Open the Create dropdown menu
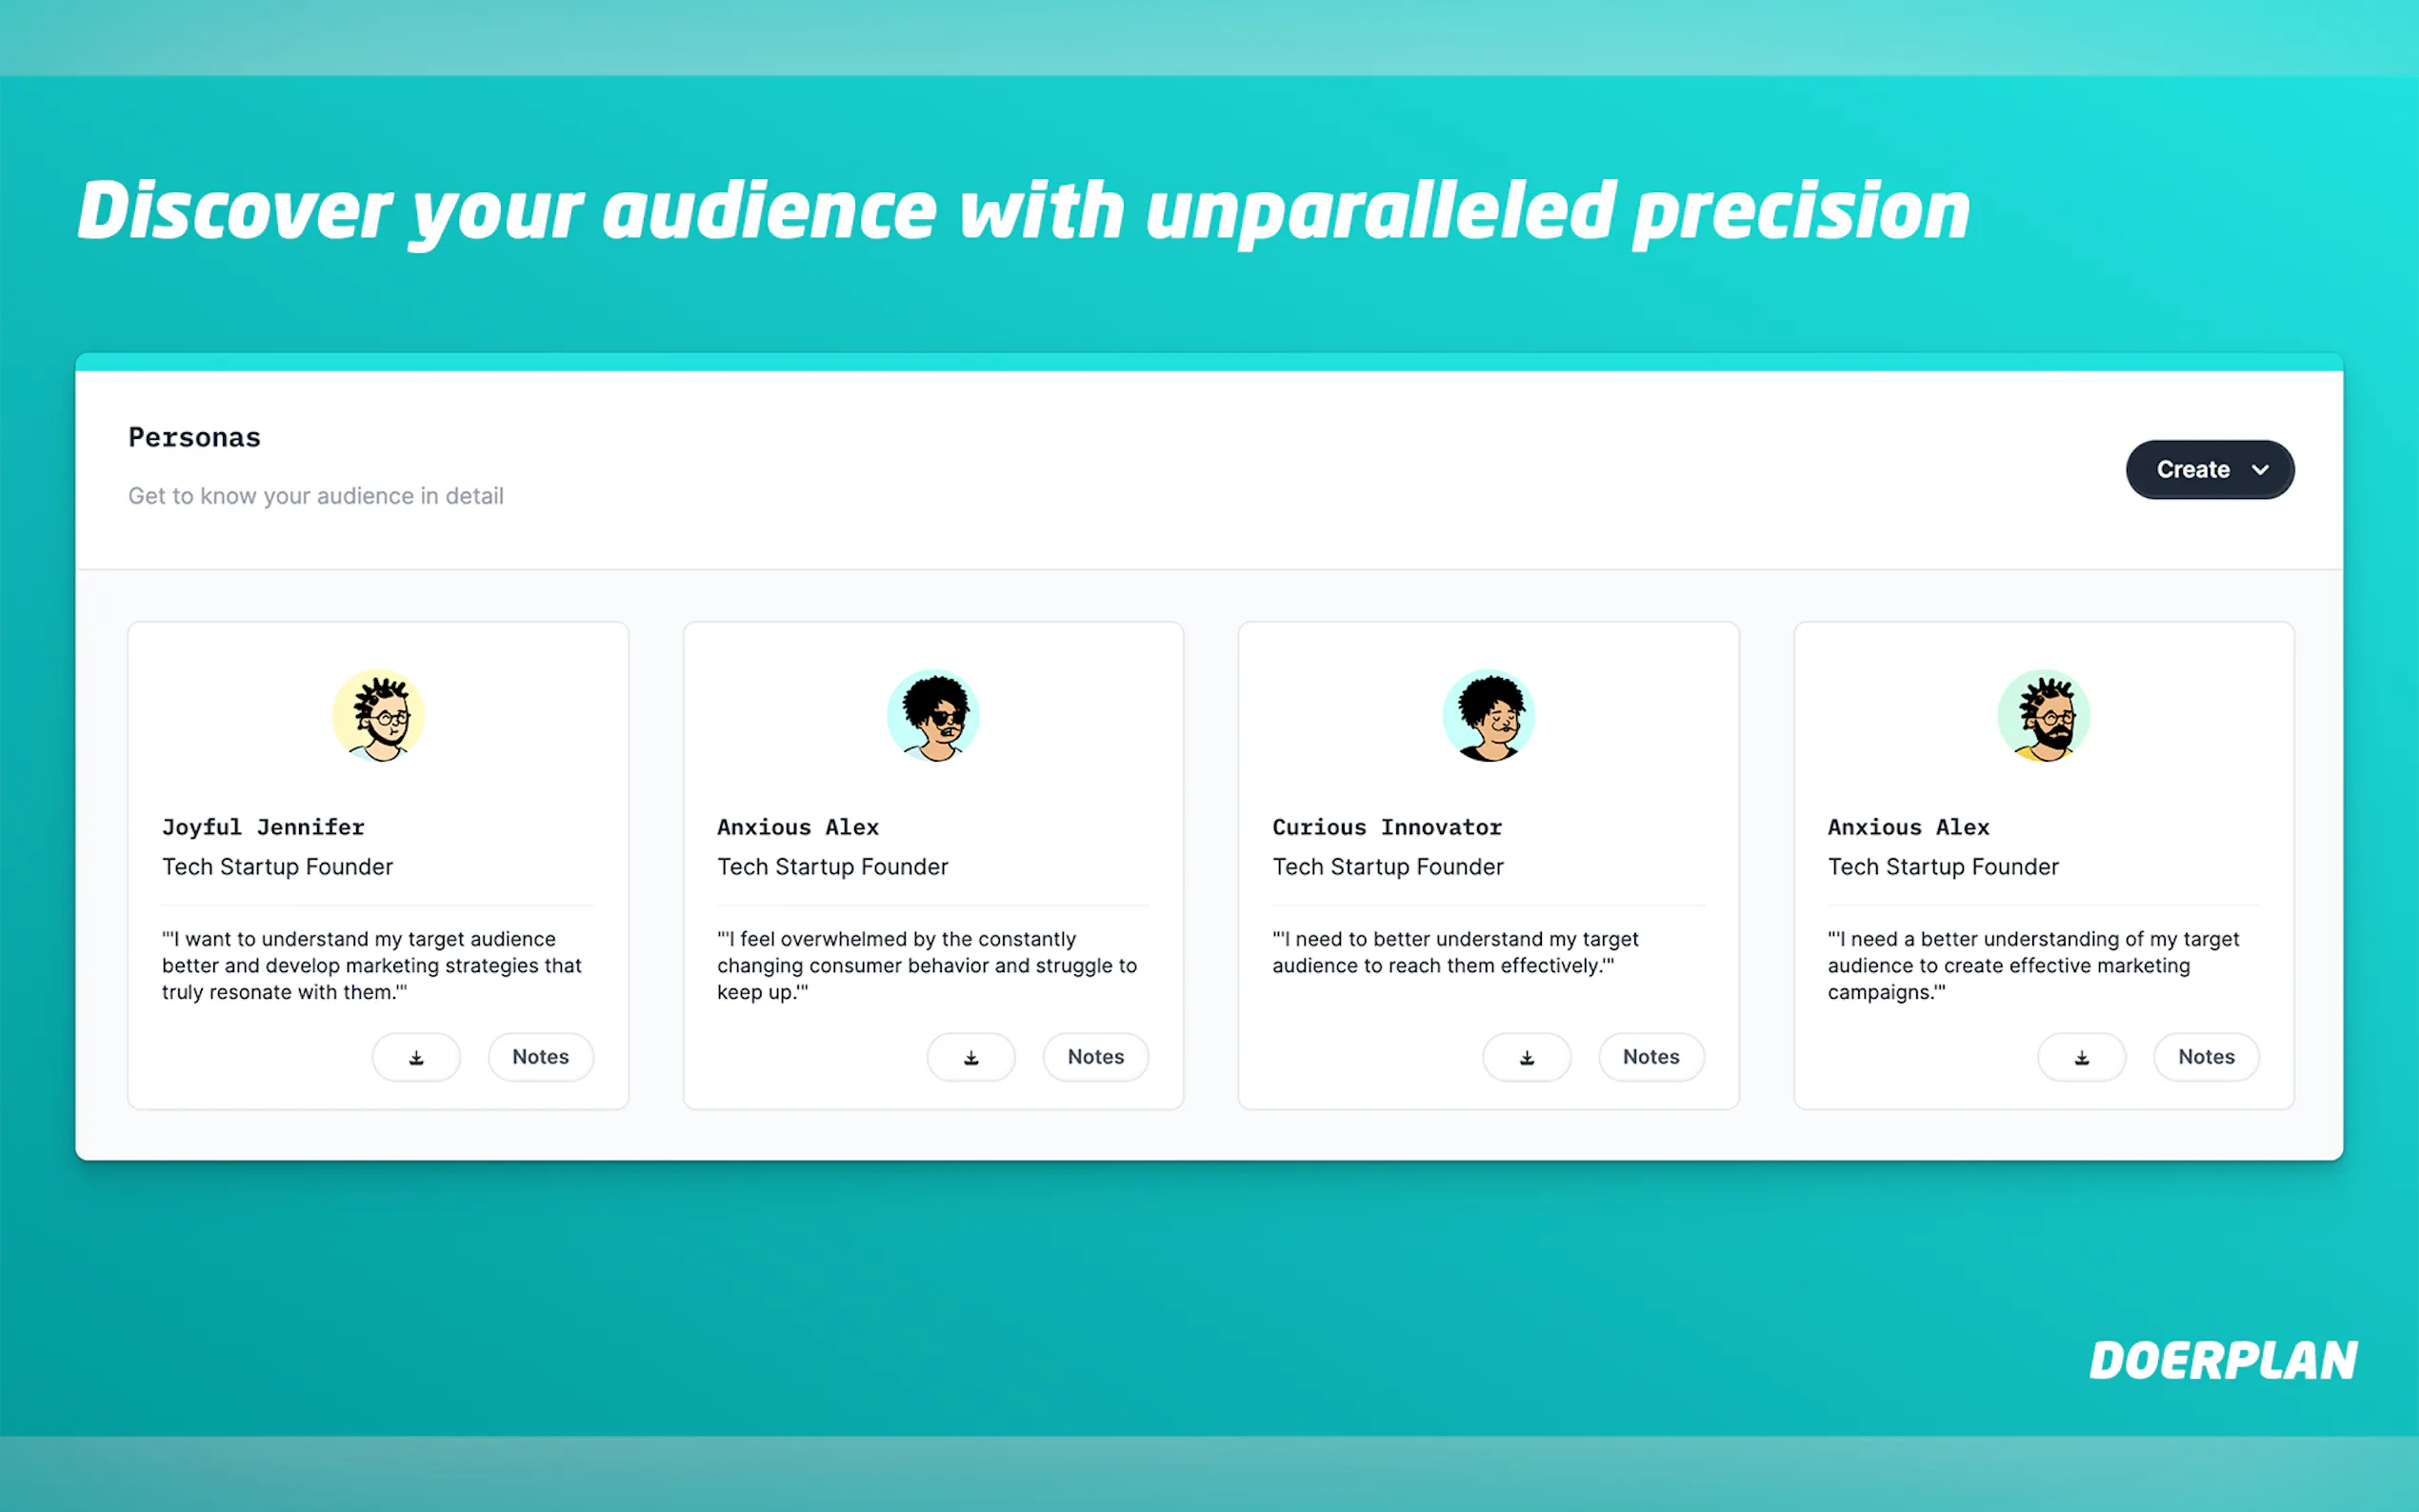Screen dimensions: 2419x1512 click(2209, 469)
